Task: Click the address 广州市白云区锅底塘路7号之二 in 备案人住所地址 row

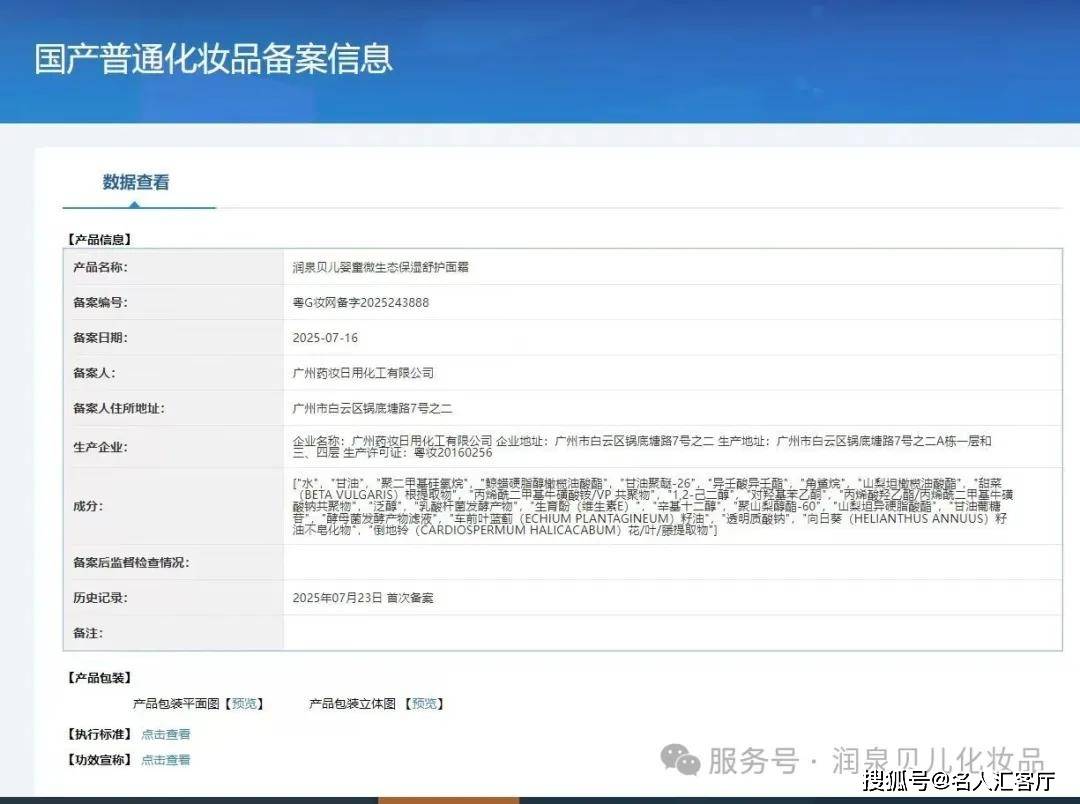Action: coord(373,408)
